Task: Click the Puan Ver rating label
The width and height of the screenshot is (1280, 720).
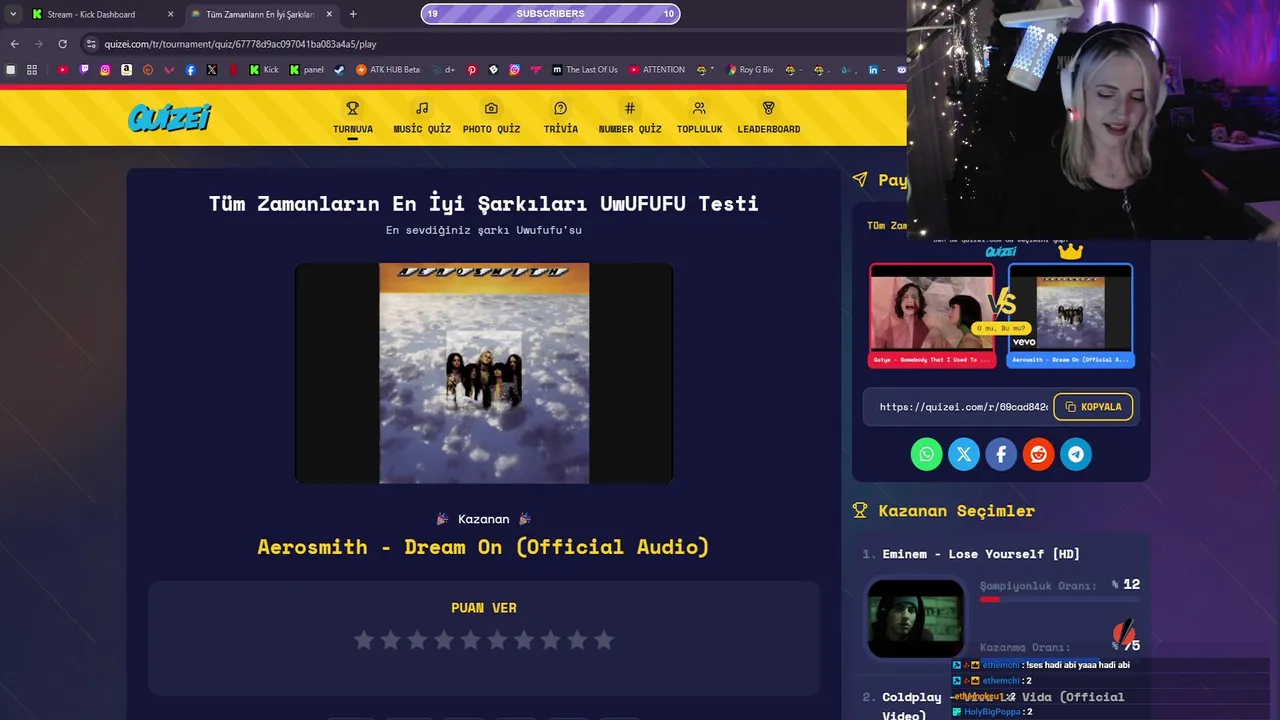Action: pos(484,608)
